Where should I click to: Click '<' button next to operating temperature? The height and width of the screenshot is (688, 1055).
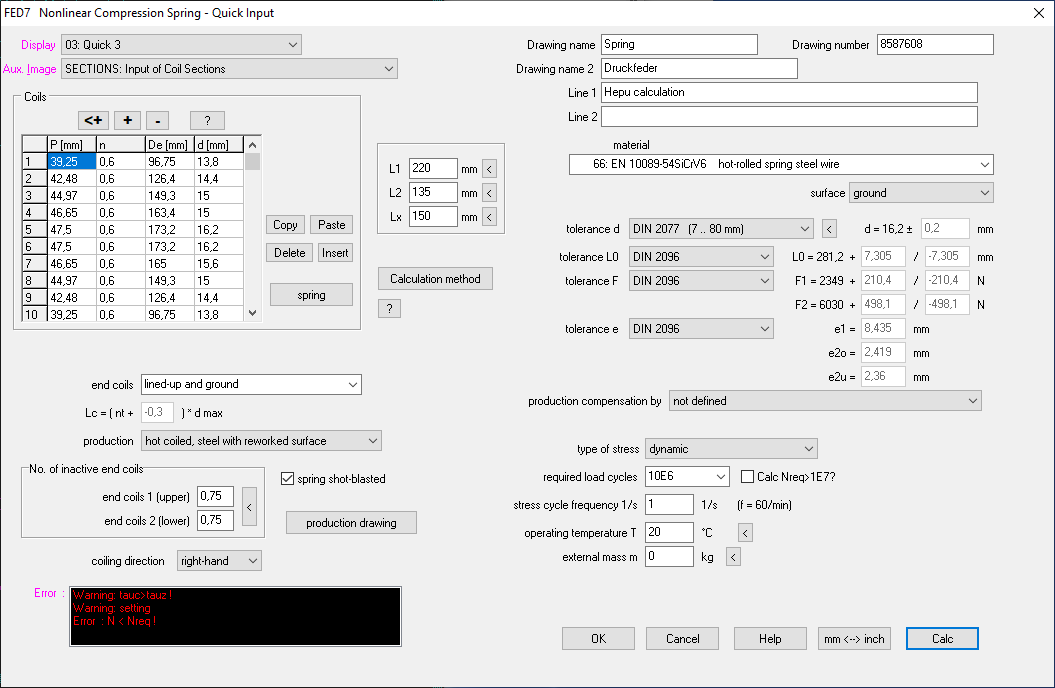745,533
